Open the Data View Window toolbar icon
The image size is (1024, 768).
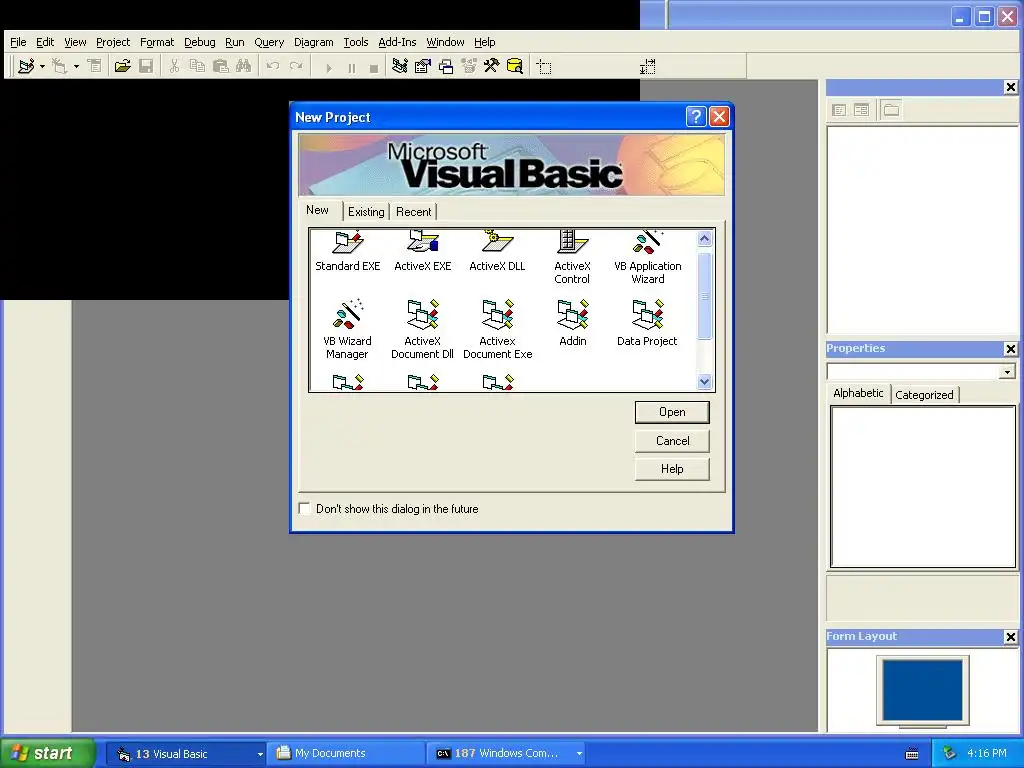[515, 66]
